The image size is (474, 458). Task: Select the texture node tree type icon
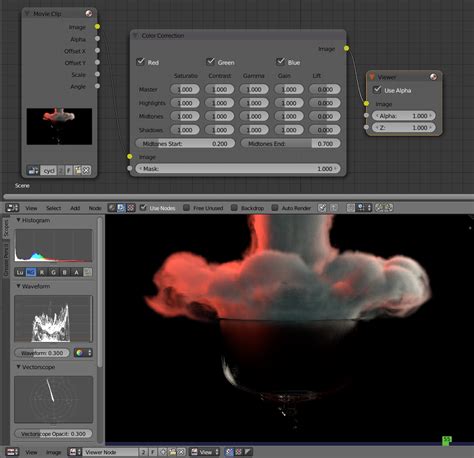pos(131,208)
